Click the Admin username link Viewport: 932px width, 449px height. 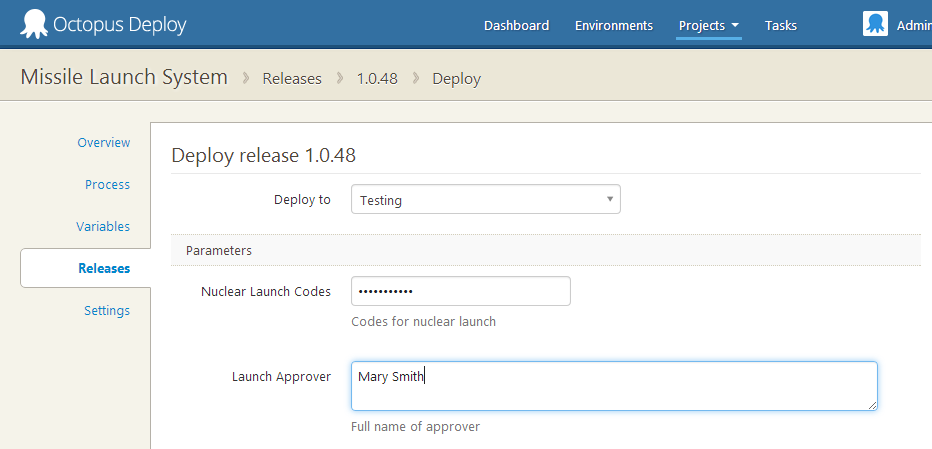[914, 26]
